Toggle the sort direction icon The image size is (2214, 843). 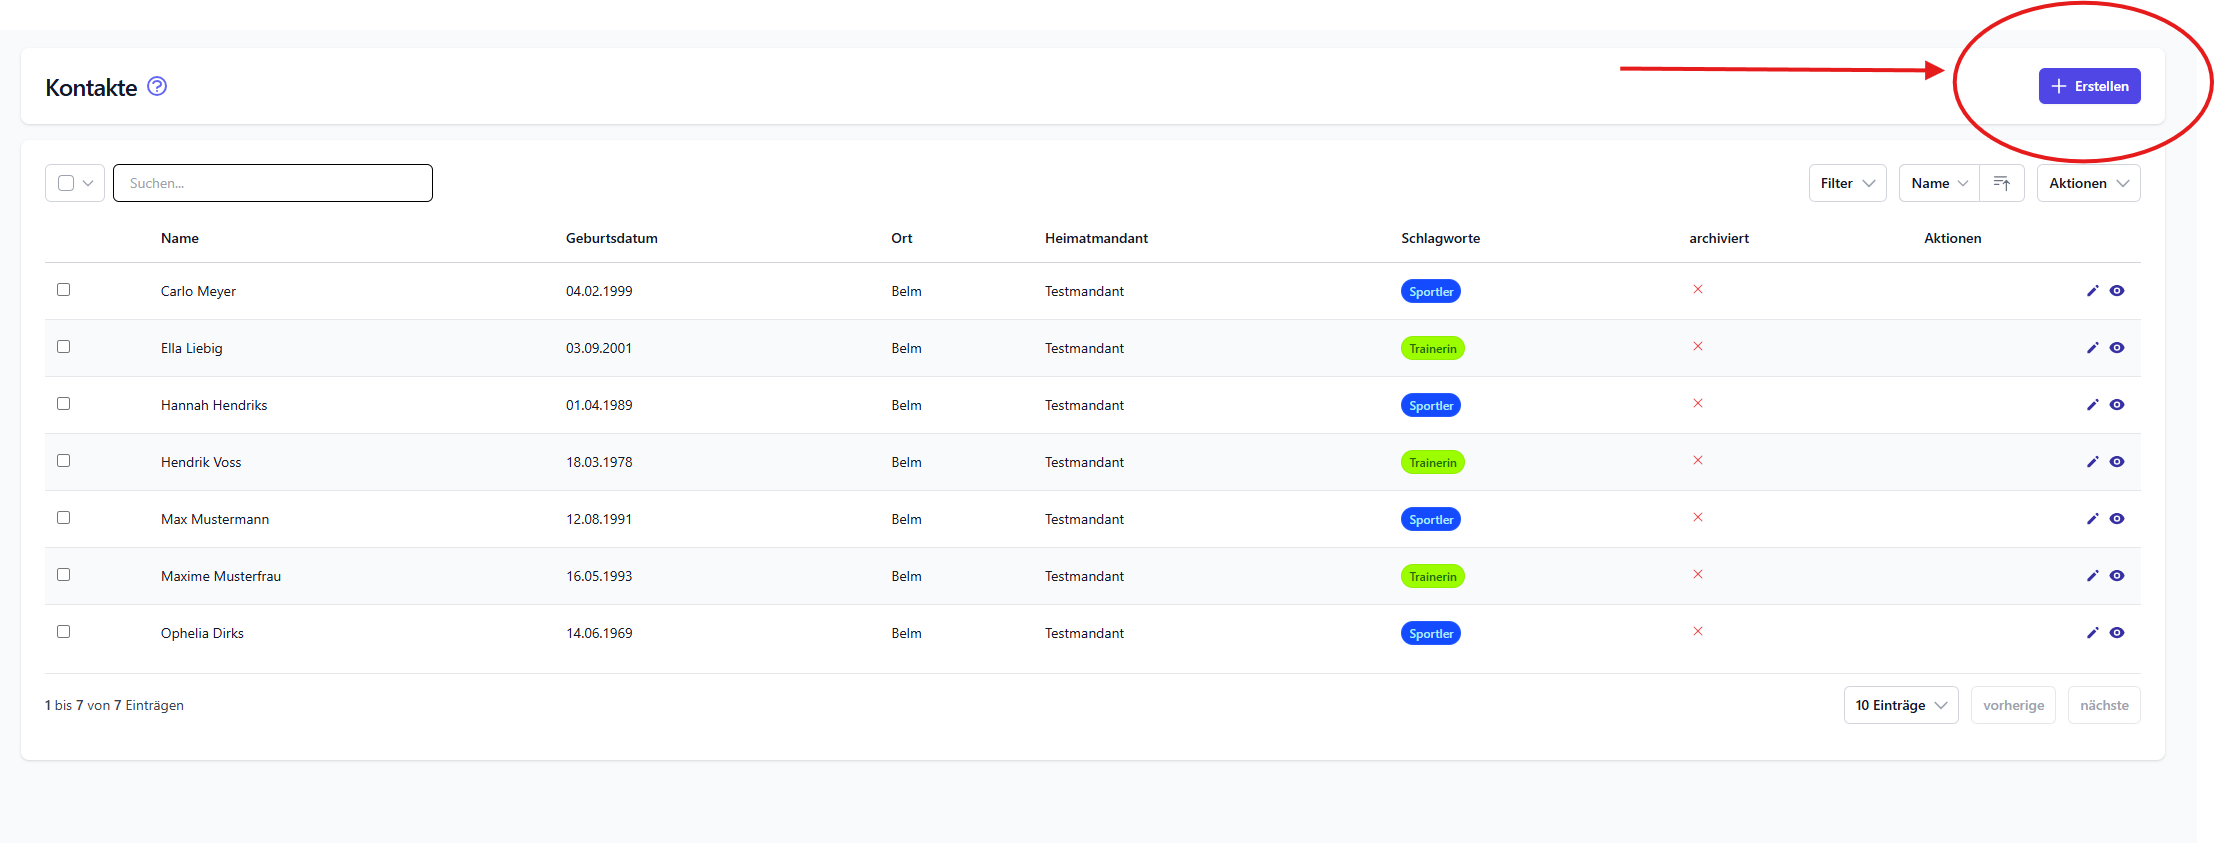point(2002,183)
